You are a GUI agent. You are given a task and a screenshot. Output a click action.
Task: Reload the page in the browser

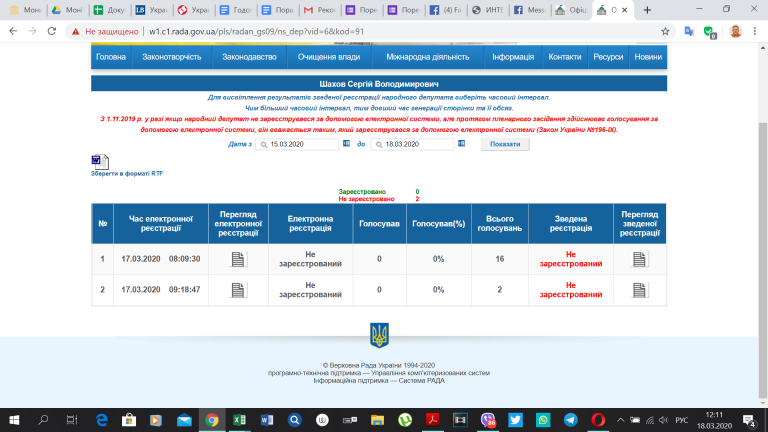[50, 31]
